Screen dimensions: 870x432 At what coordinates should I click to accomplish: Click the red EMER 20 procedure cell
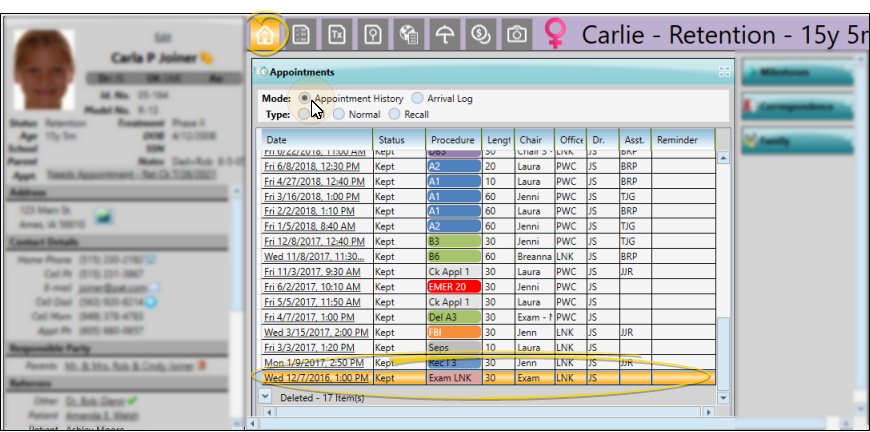(x=454, y=287)
